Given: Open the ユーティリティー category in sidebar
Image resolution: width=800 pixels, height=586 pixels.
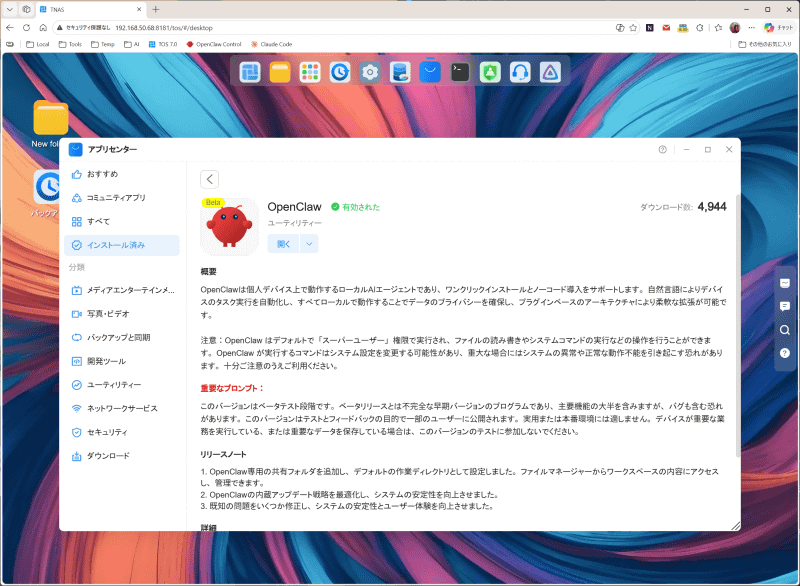Looking at the screenshot, I should [122, 385].
